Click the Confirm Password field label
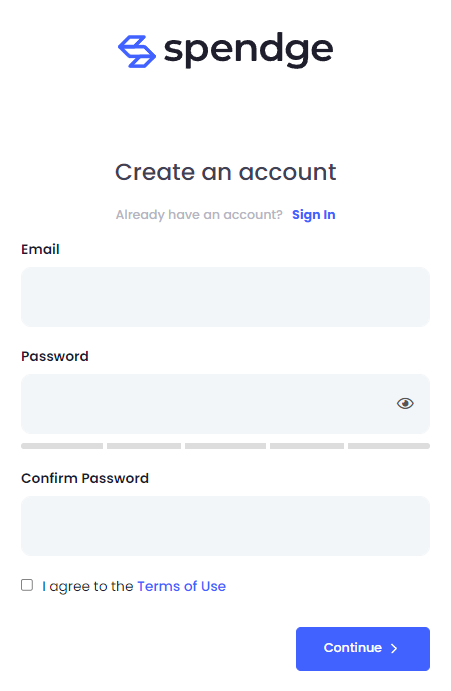This screenshot has height=691, width=451. pyautogui.click(x=85, y=478)
